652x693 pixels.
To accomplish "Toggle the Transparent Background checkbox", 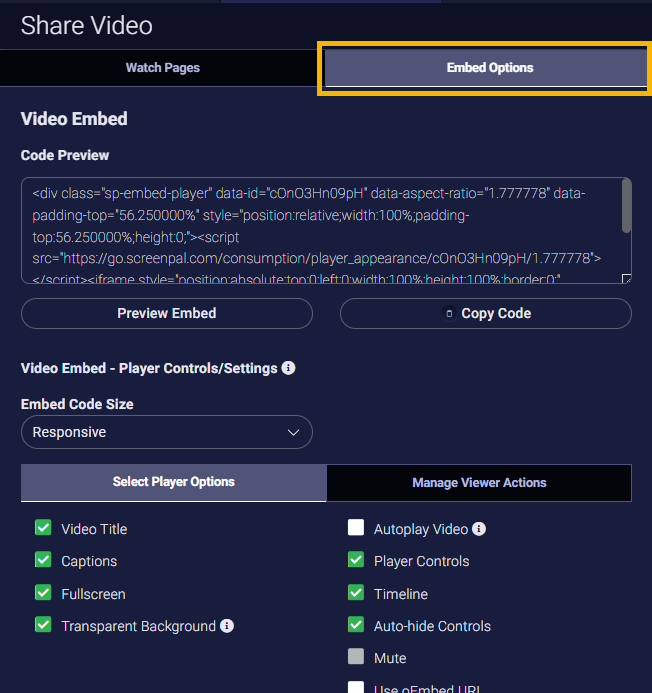I will pyautogui.click(x=43, y=625).
